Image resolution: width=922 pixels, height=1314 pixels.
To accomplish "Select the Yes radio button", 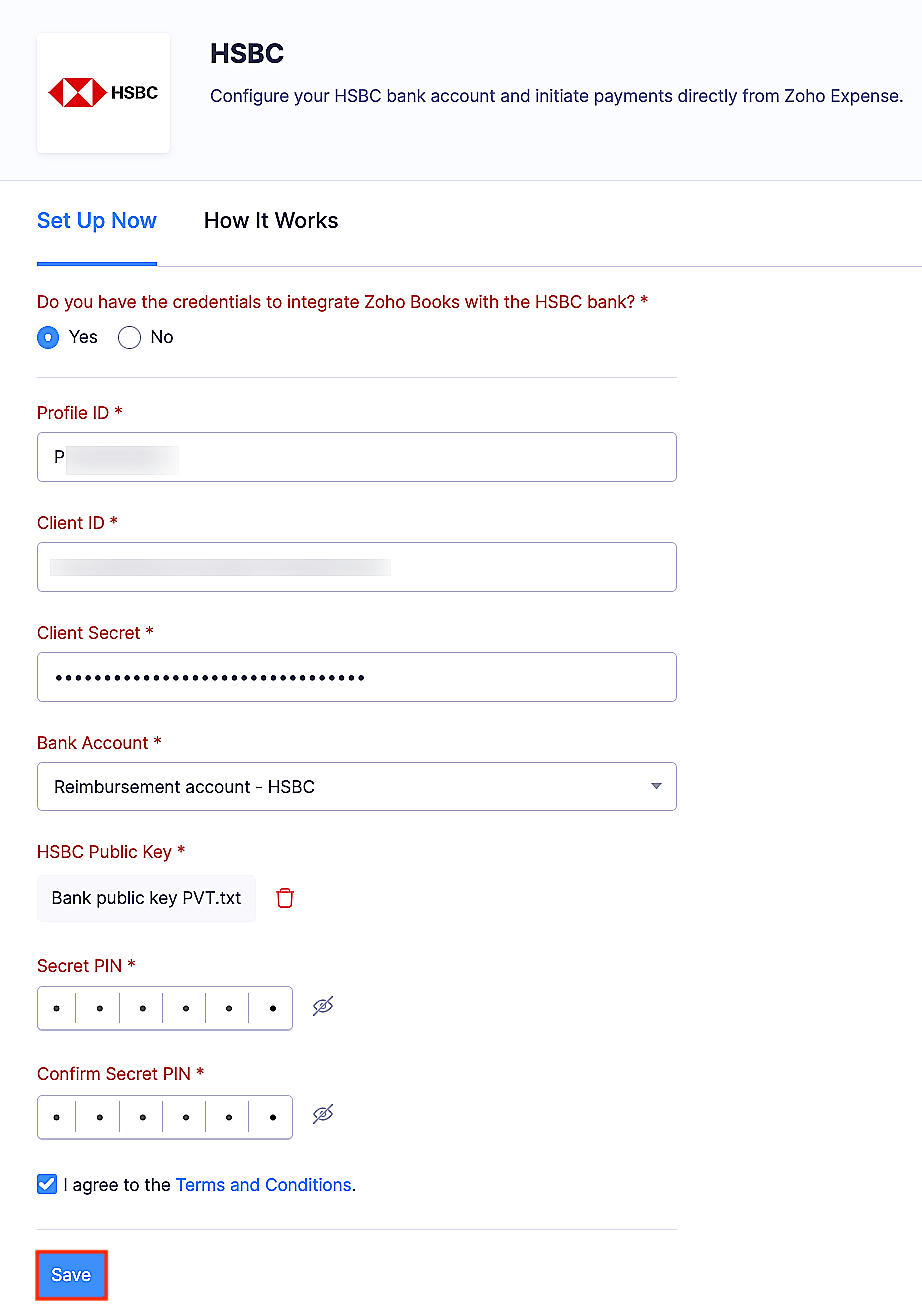I will point(47,337).
